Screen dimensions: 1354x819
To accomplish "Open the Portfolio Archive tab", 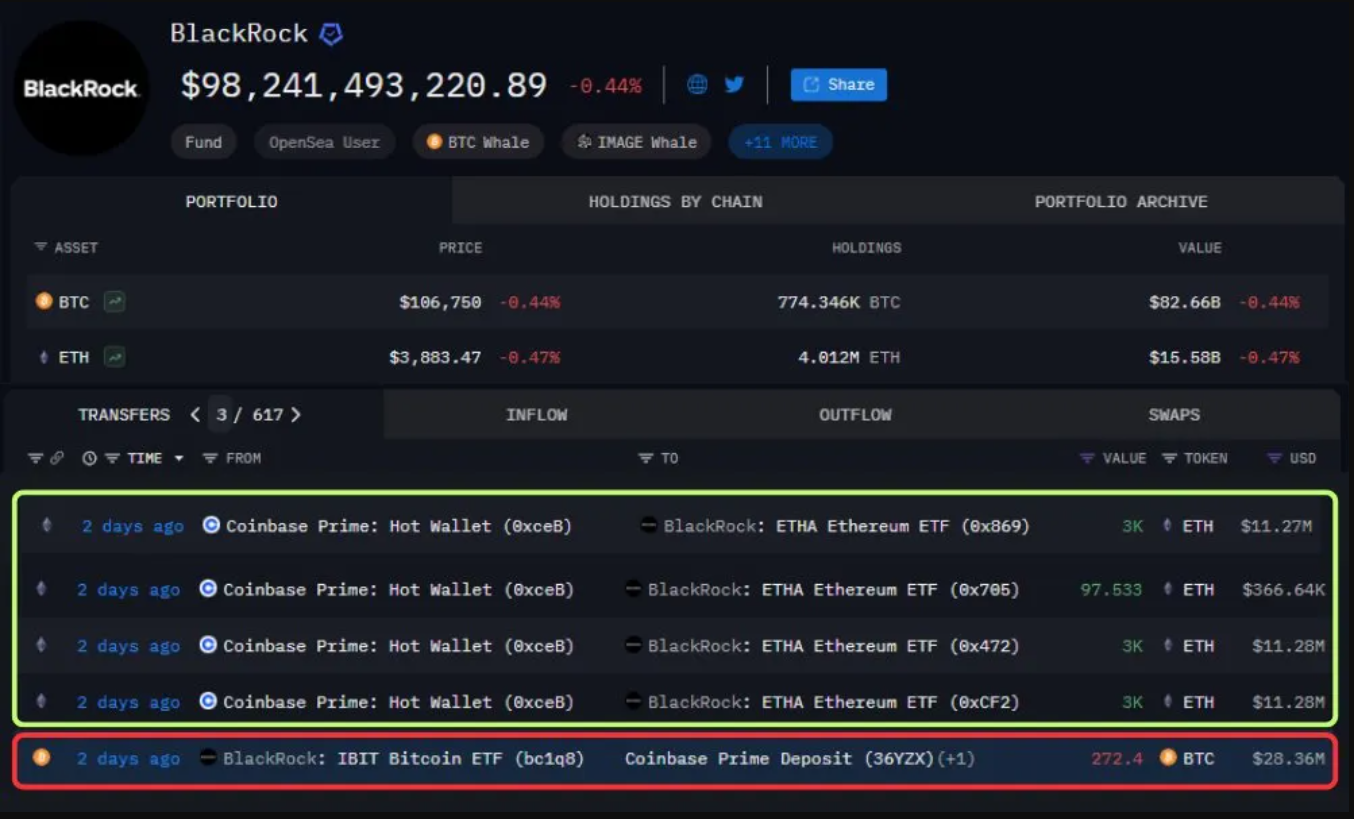I will tap(1120, 202).
